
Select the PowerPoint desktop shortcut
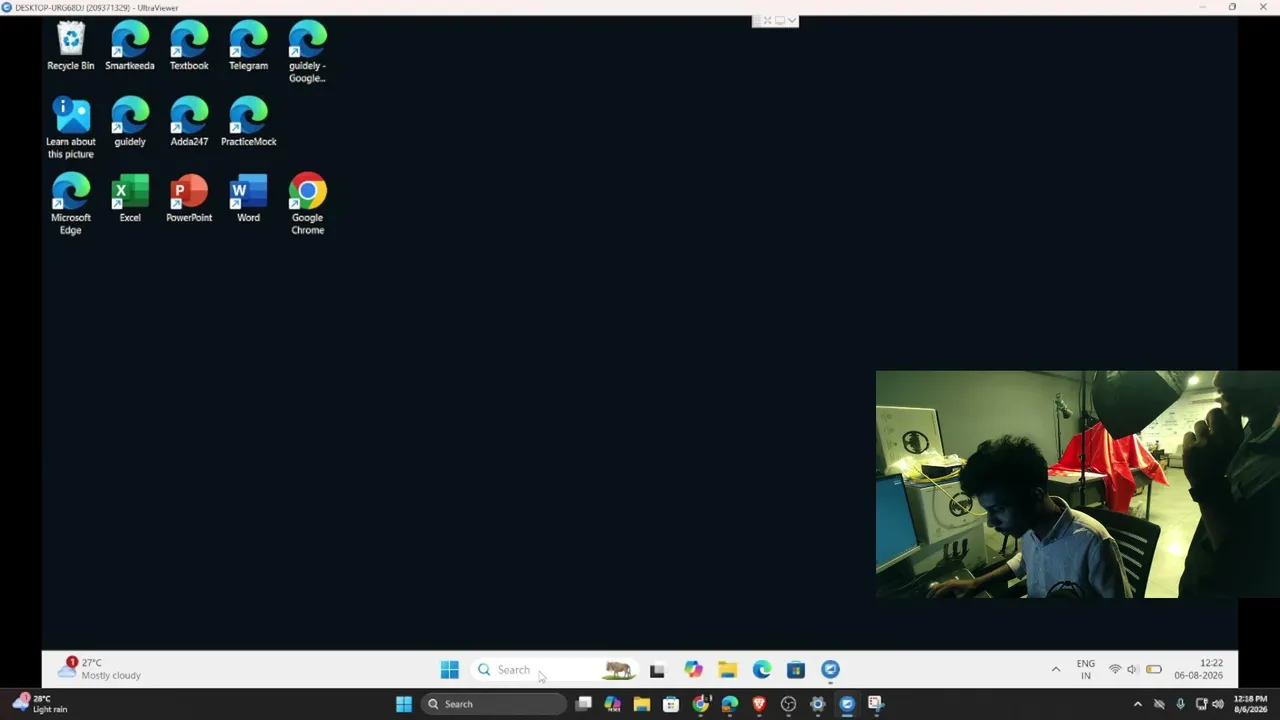tap(189, 199)
